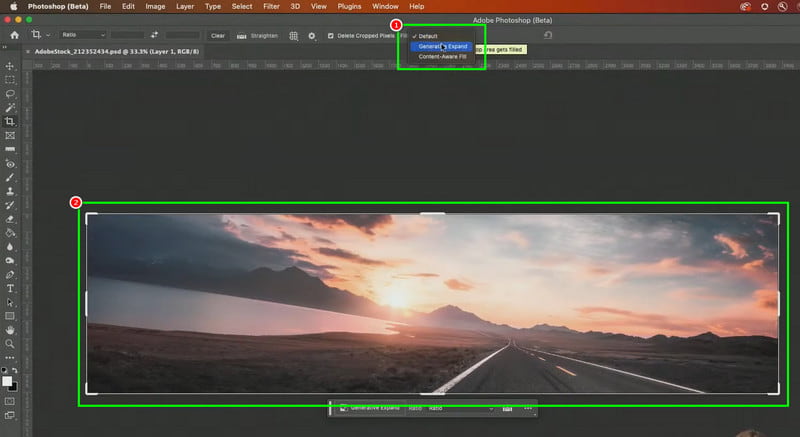Open the Ratio dropdown in contextual task bar
This screenshot has height=437, width=800.
tap(461, 408)
